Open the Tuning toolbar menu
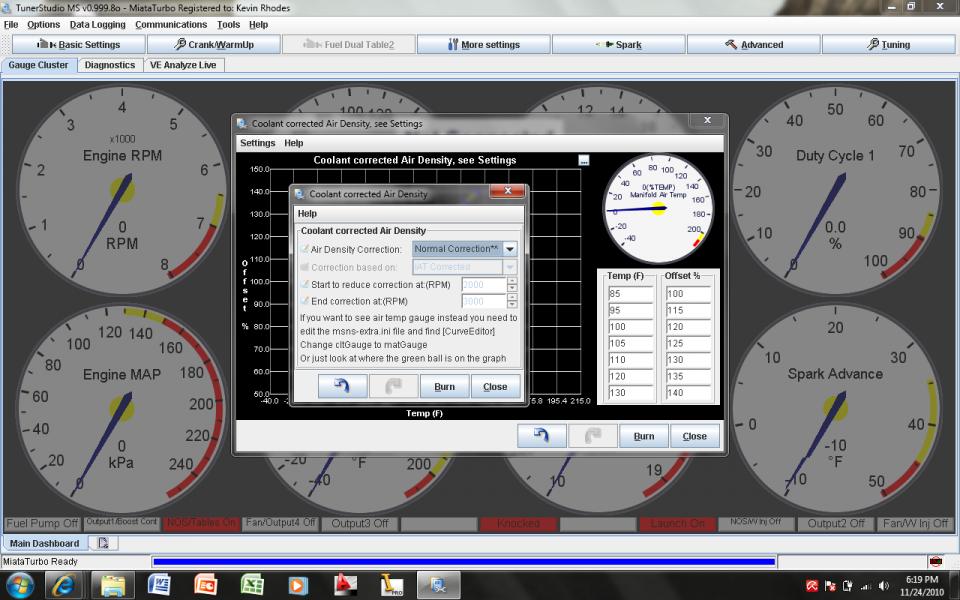 [888, 45]
